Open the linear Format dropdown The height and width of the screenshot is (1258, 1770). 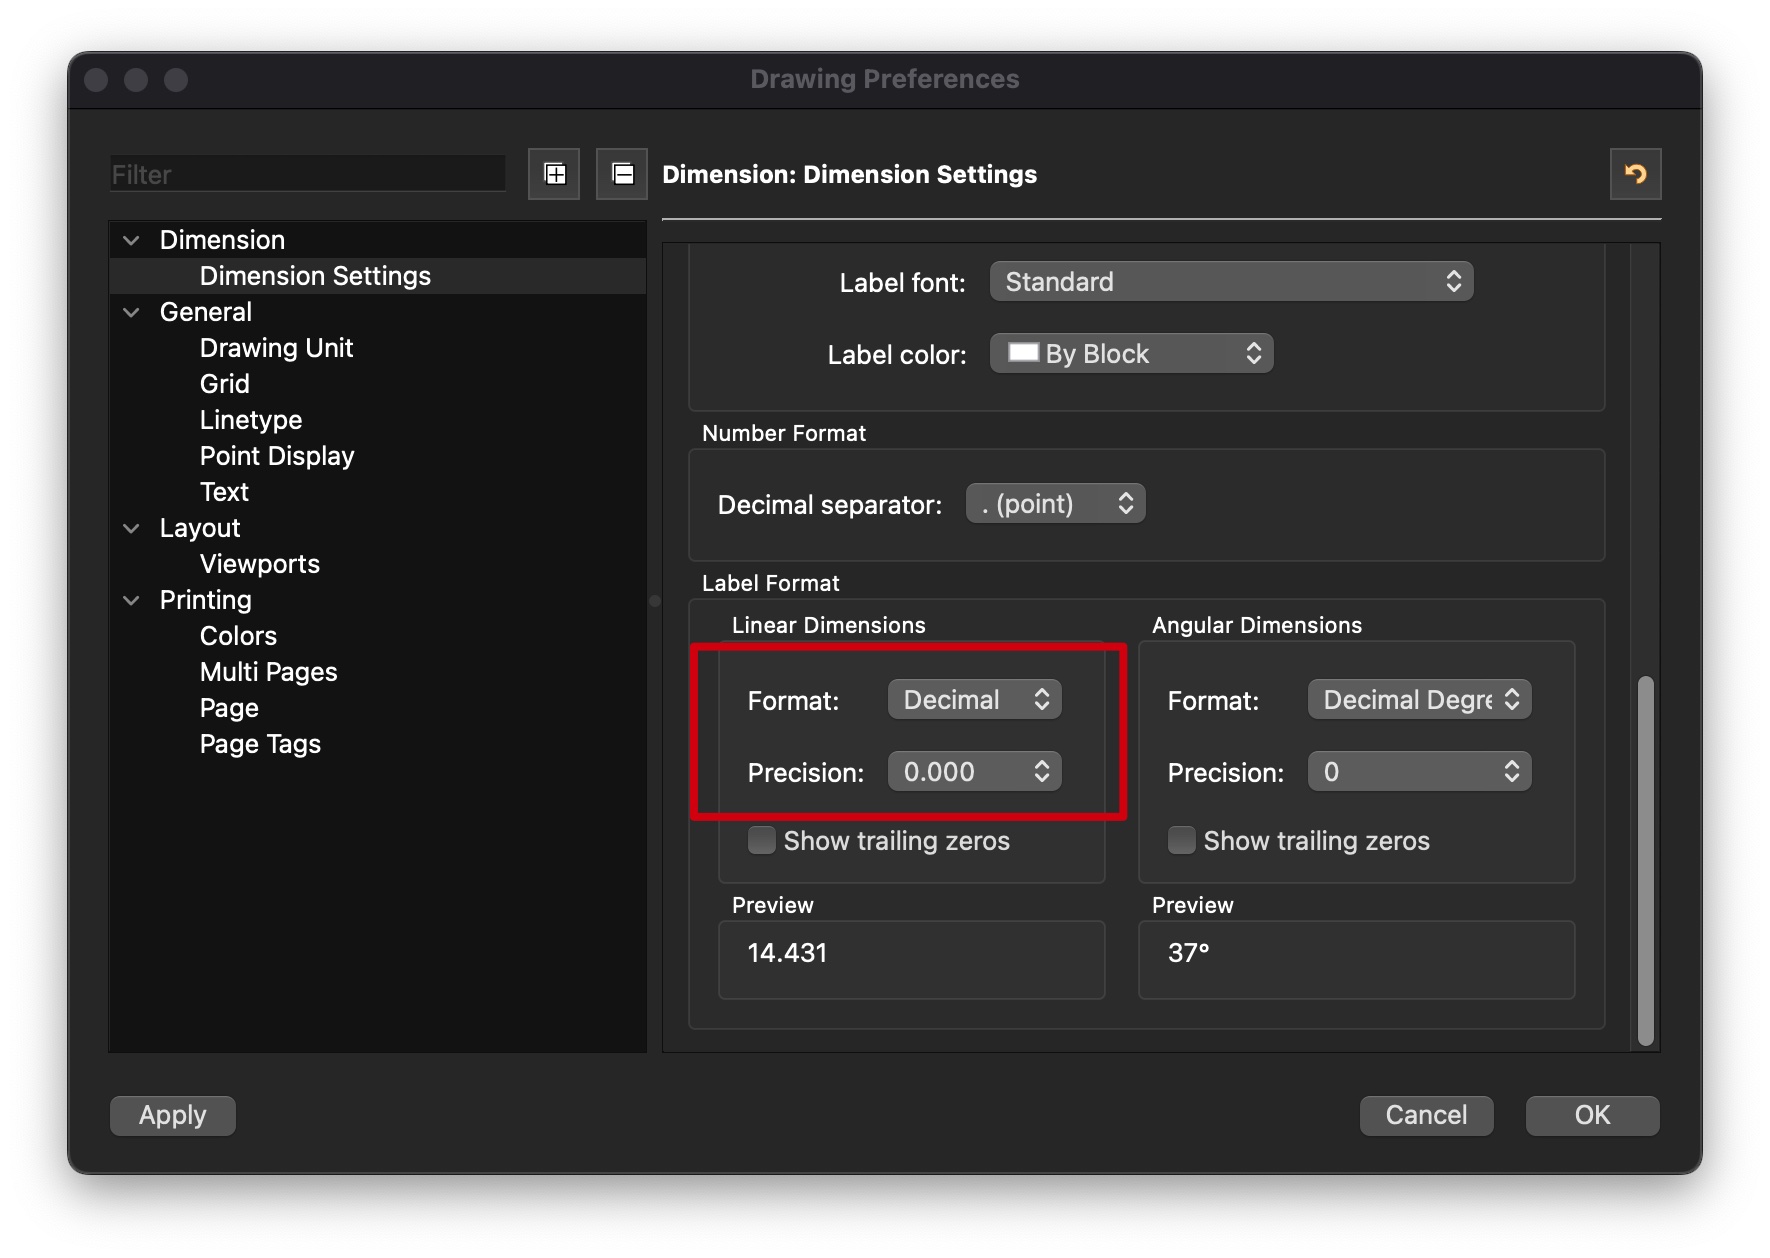[x=974, y=700]
